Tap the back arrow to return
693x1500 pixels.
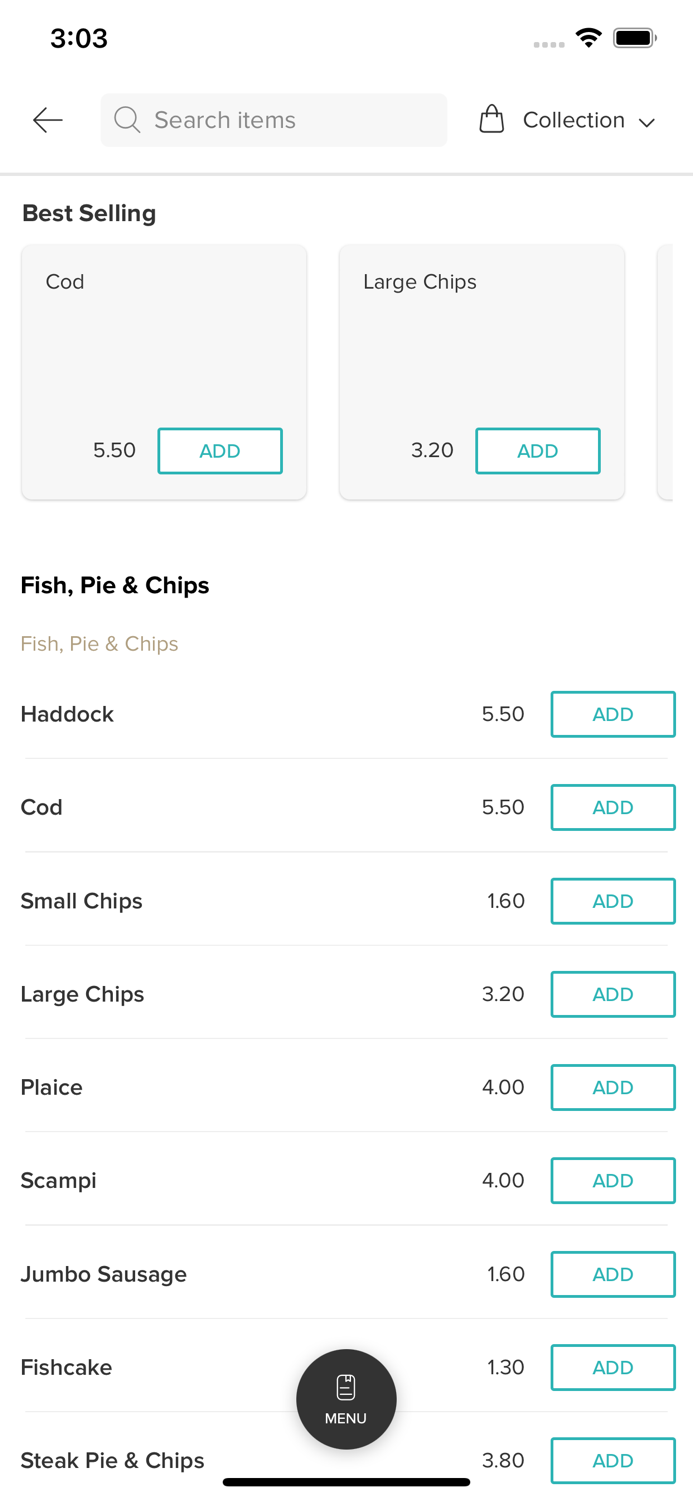click(46, 119)
